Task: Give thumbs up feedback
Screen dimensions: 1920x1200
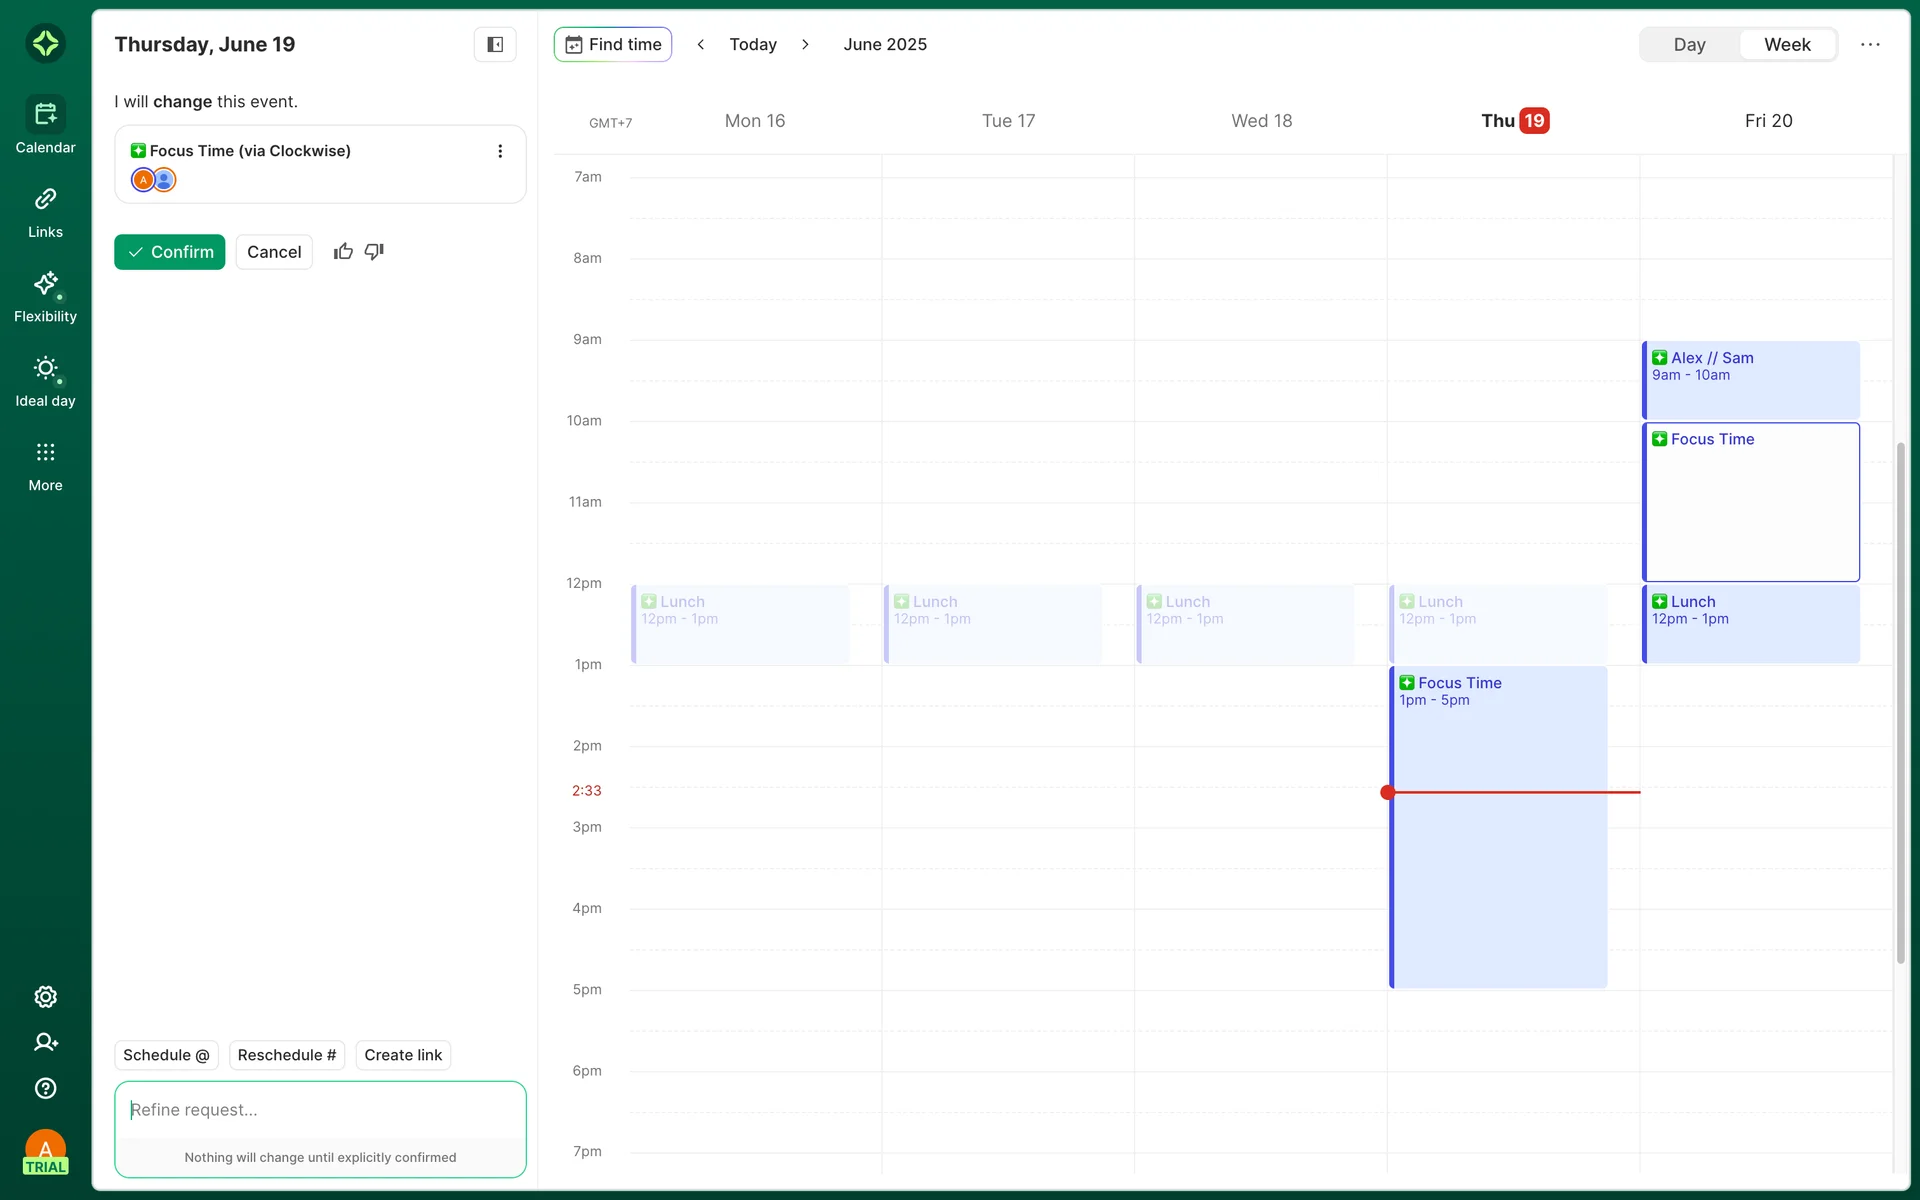Action: [343, 252]
